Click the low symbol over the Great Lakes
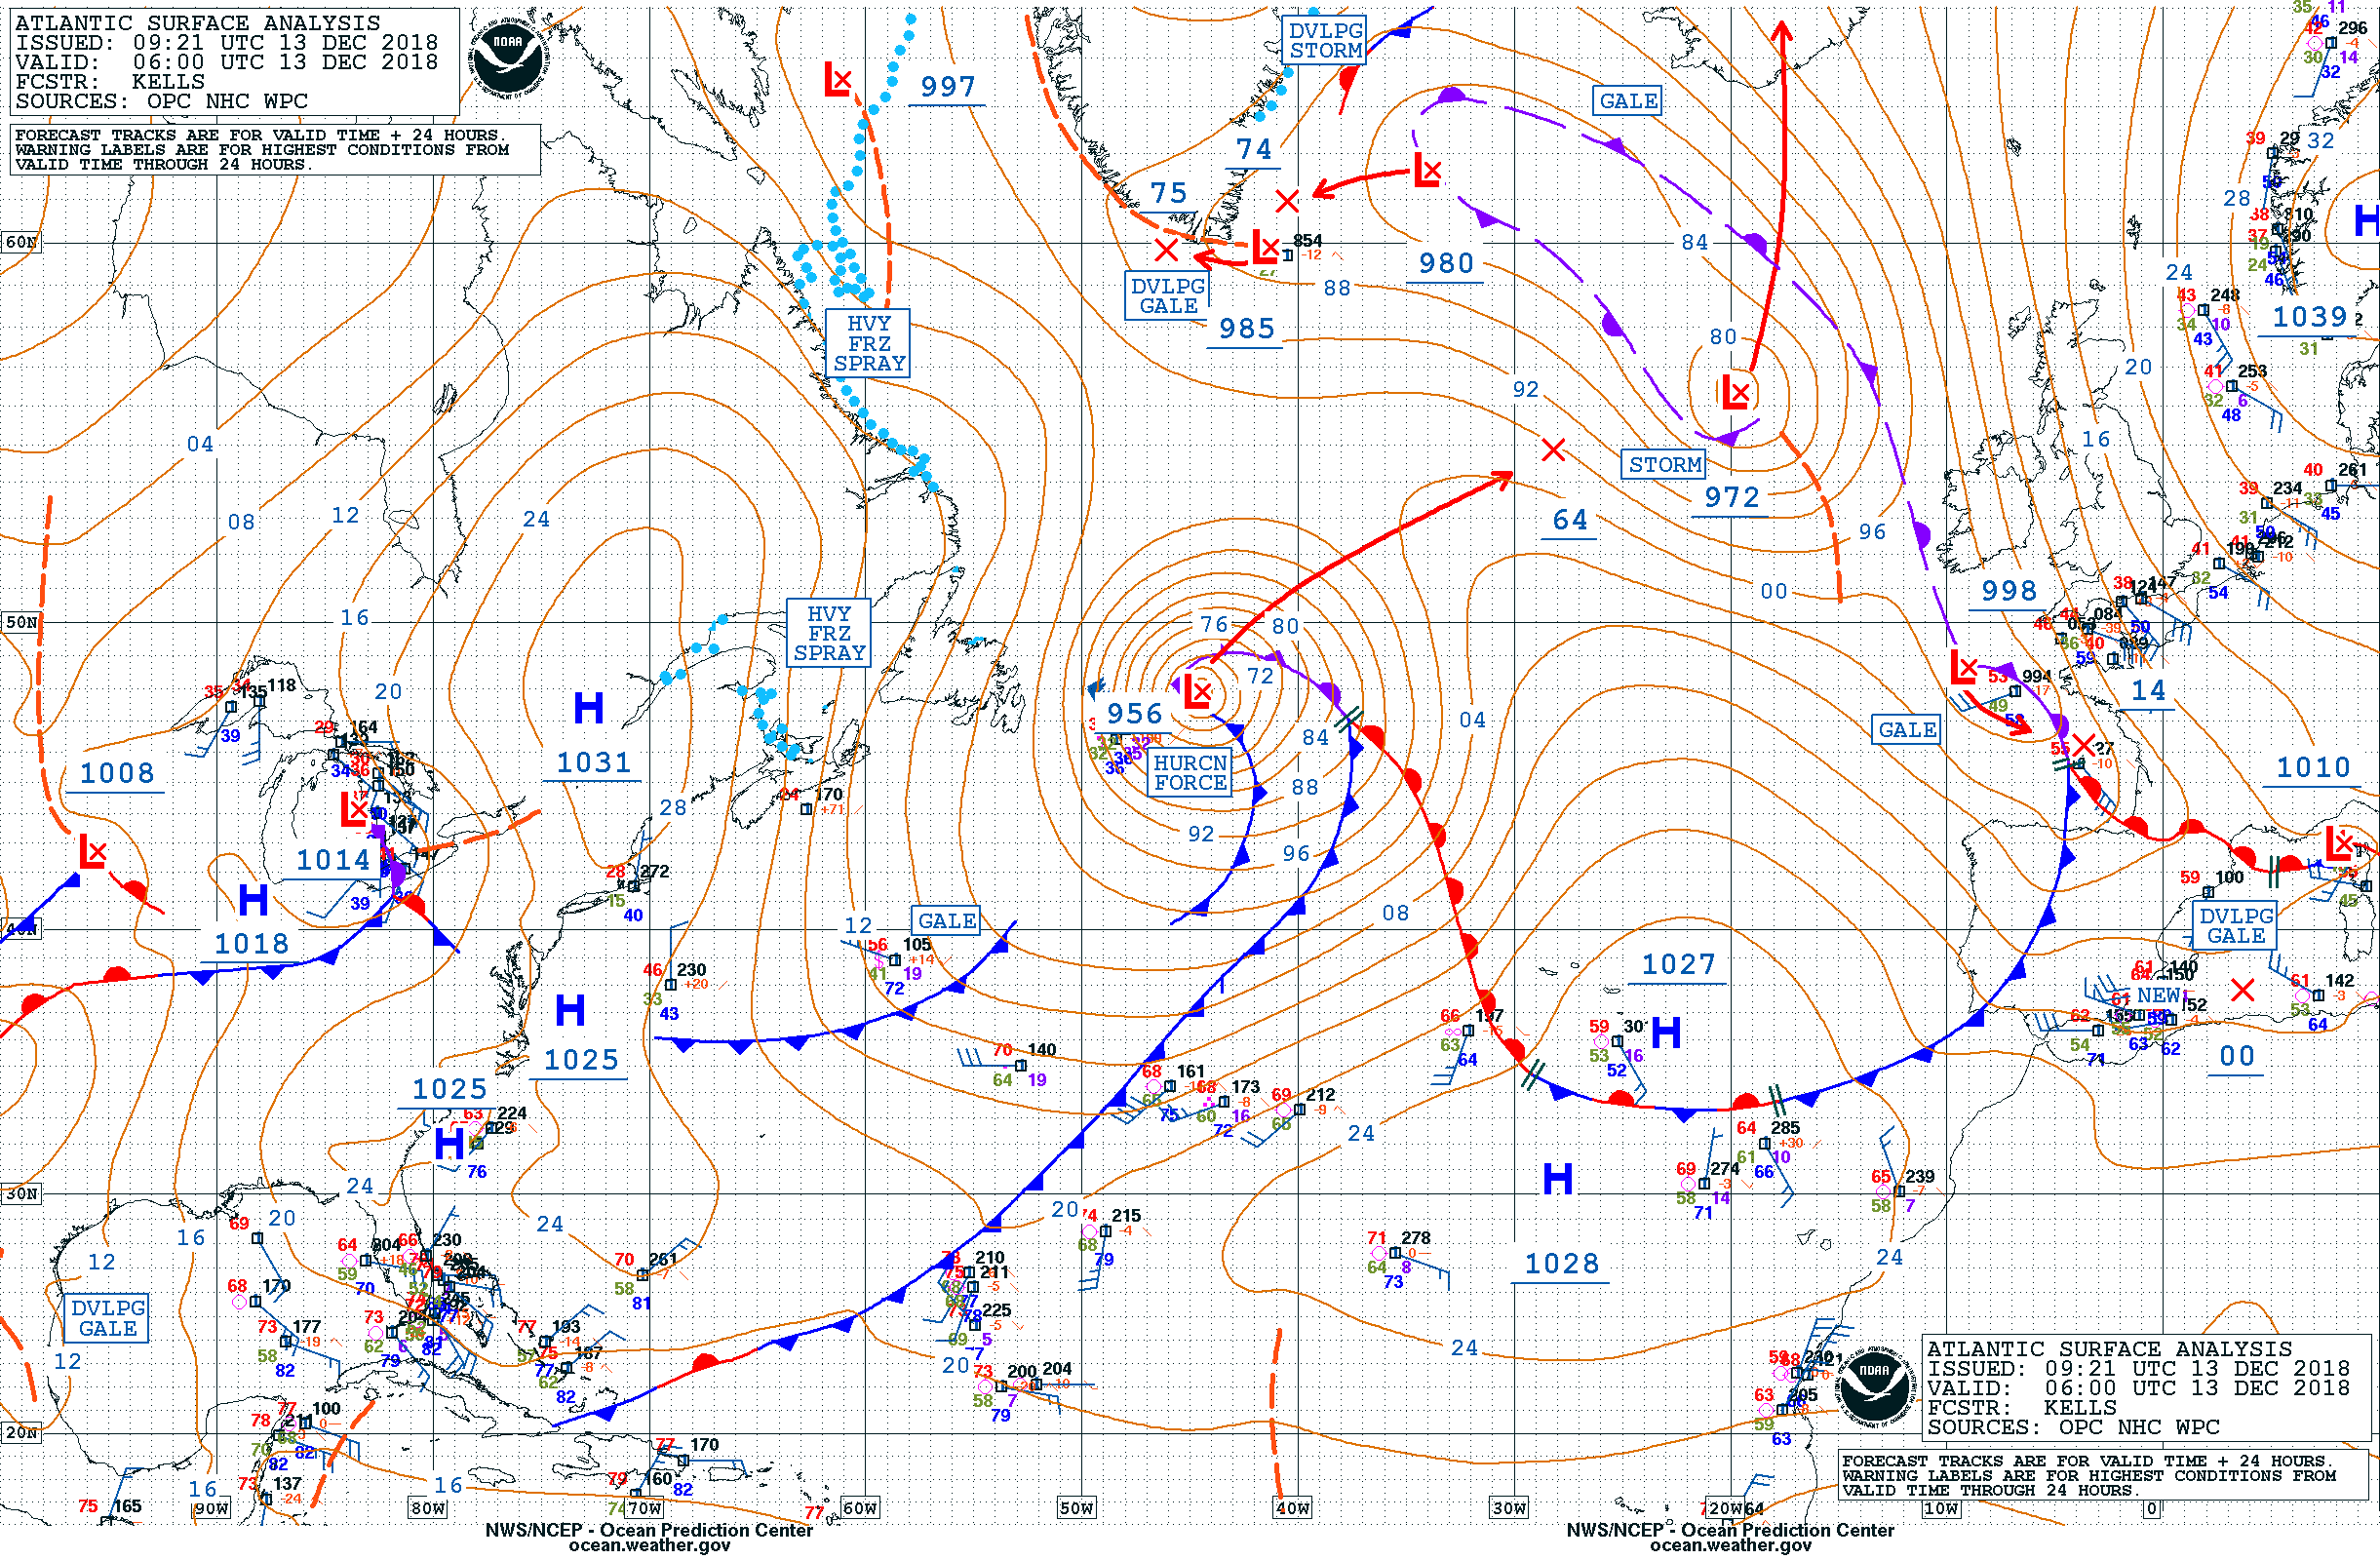This screenshot has width=2380, height=1560. click(354, 809)
